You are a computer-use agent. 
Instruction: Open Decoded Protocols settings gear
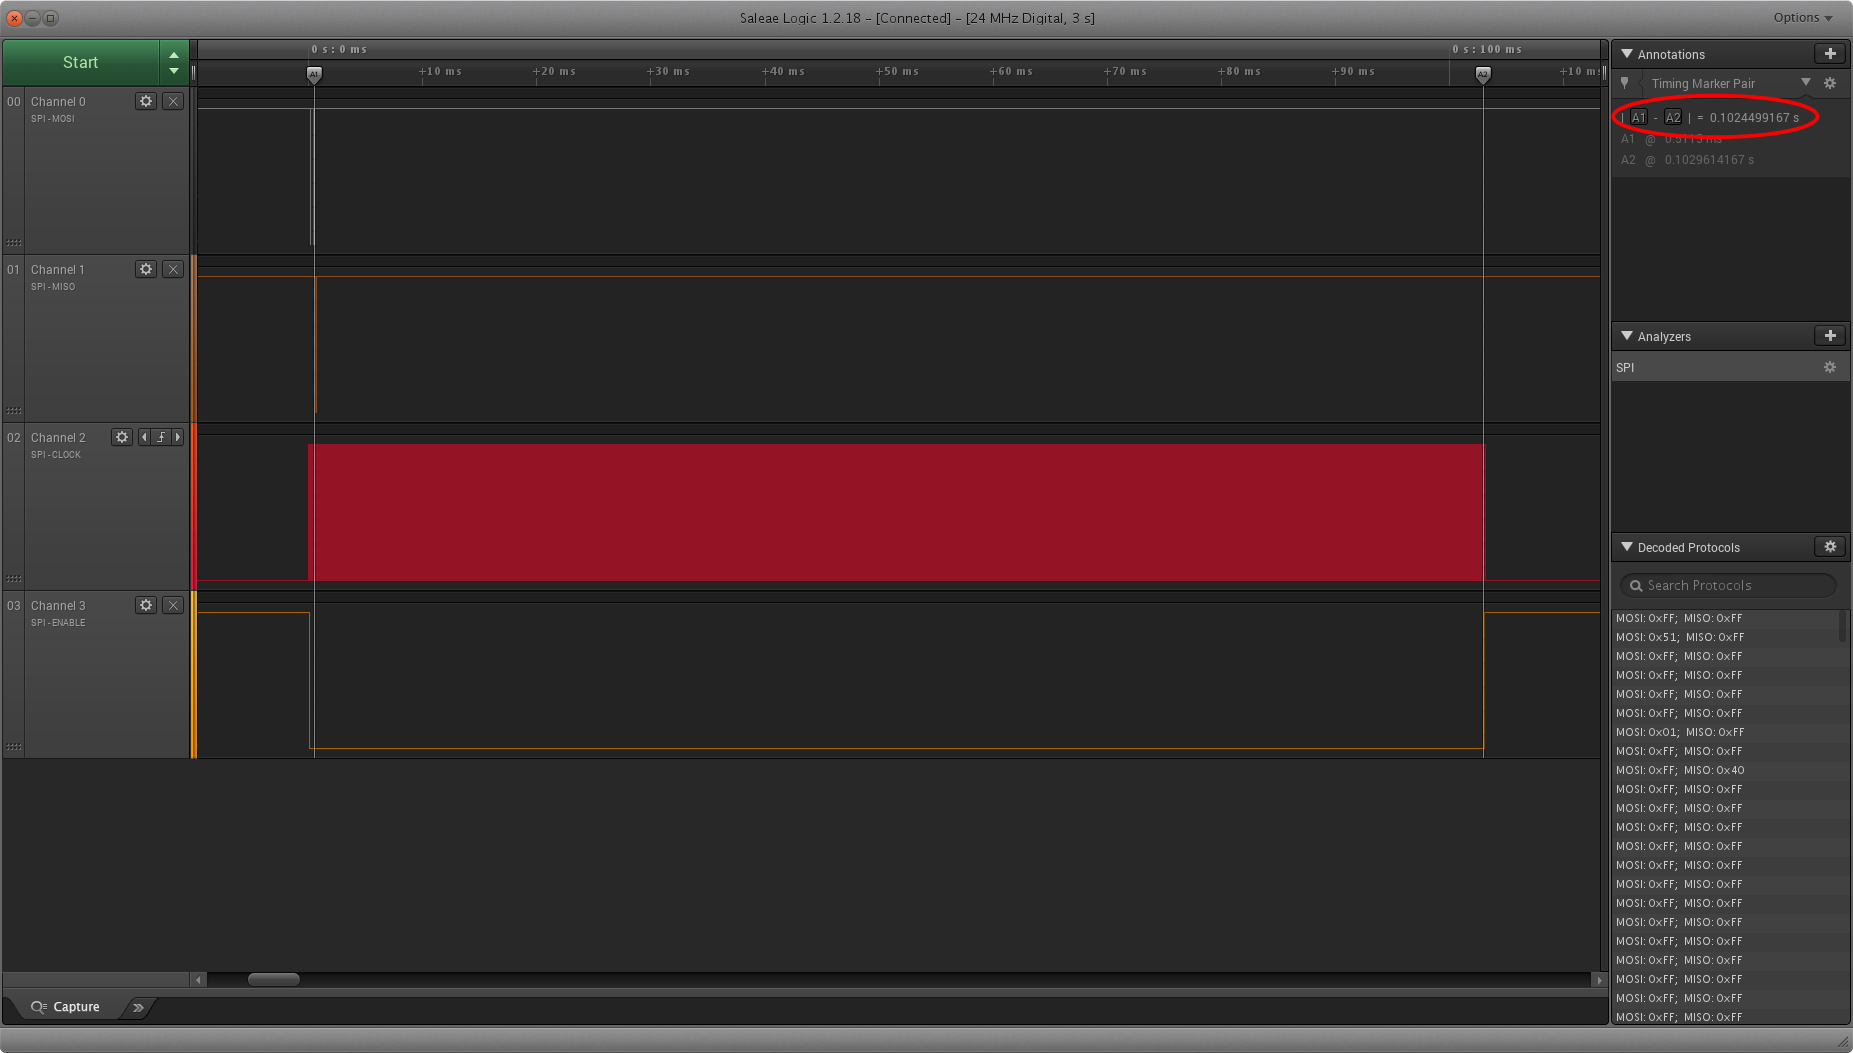click(x=1830, y=547)
